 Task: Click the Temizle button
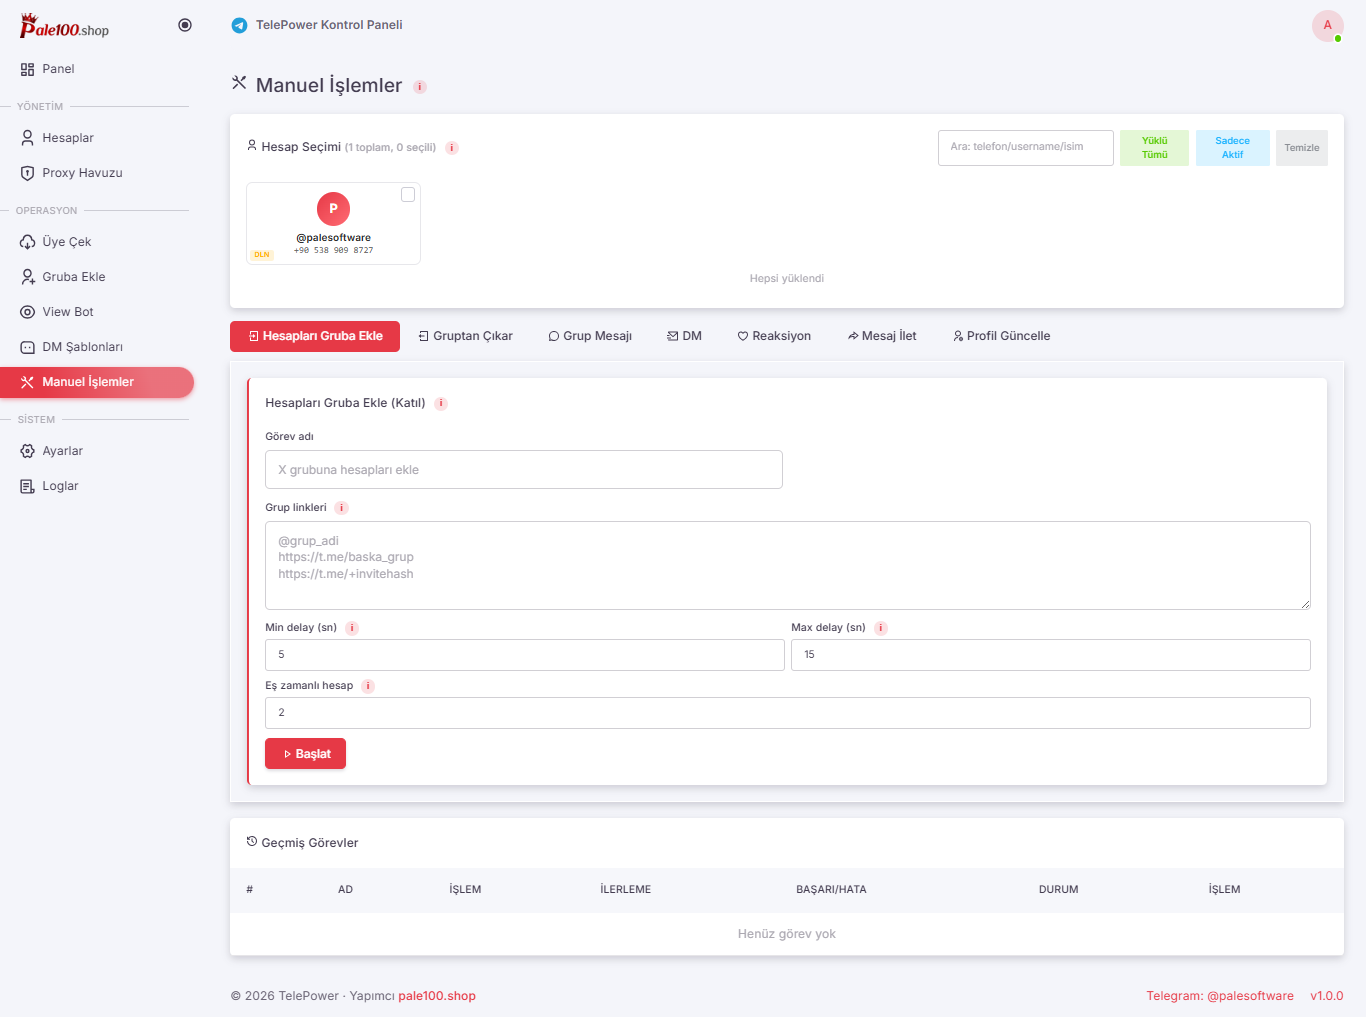(1301, 147)
